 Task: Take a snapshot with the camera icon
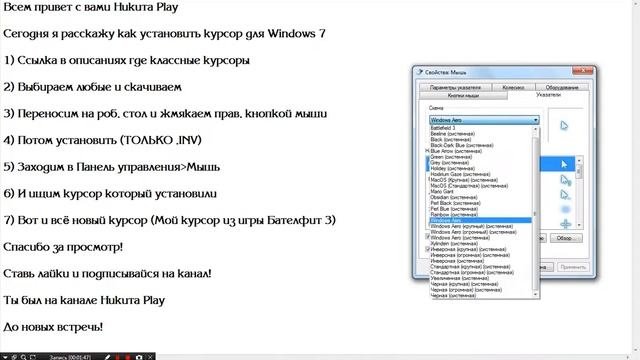(x=139, y=357)
